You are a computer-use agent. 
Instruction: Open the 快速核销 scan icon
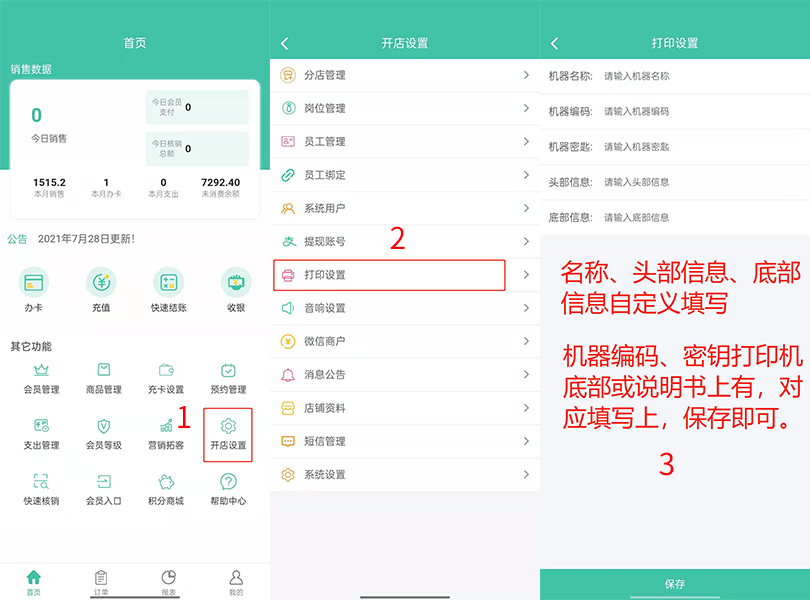(41, 482)
